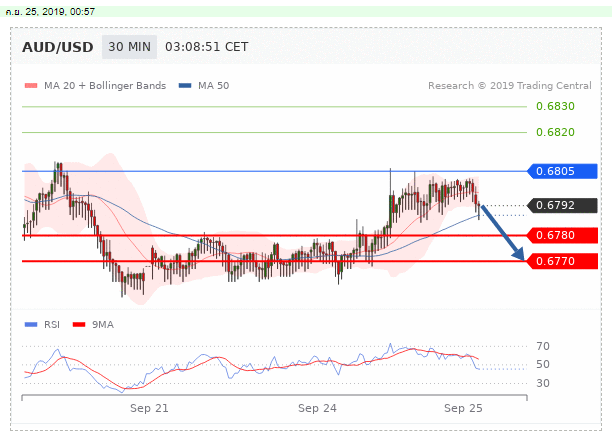
Task: Click the 03:08:51 CET timestamp
Action: pyautogui.click(x=206, y=47)
